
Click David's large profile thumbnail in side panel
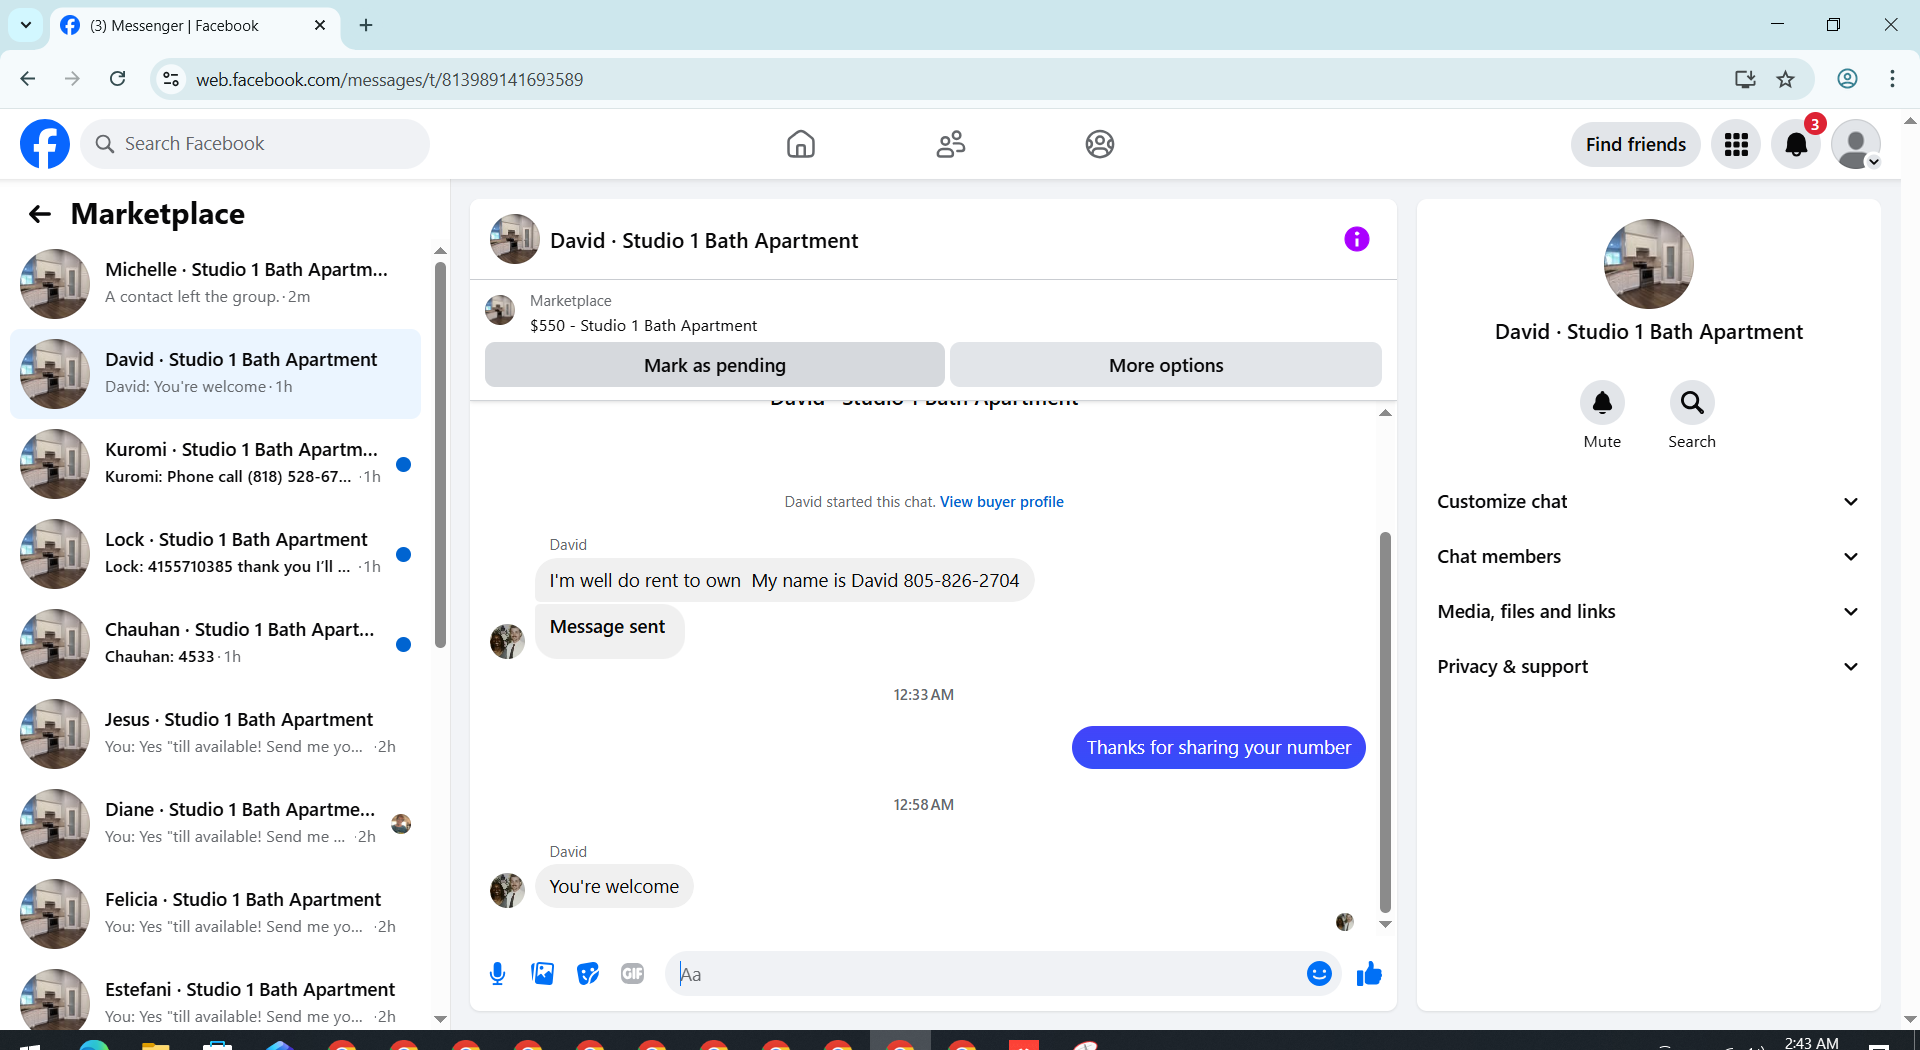tap(1648, 264)
